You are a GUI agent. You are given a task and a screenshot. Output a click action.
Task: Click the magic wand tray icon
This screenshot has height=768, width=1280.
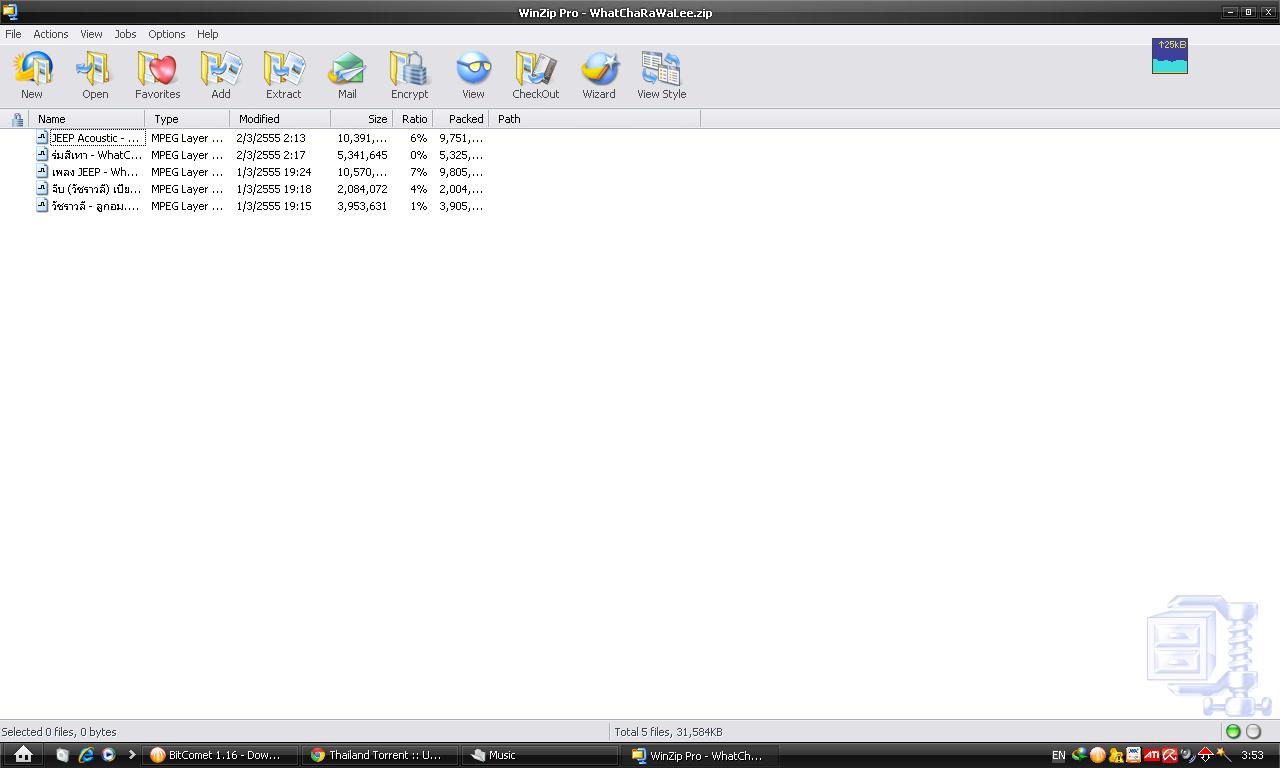pyautogui.click(x=1223, y=755)
